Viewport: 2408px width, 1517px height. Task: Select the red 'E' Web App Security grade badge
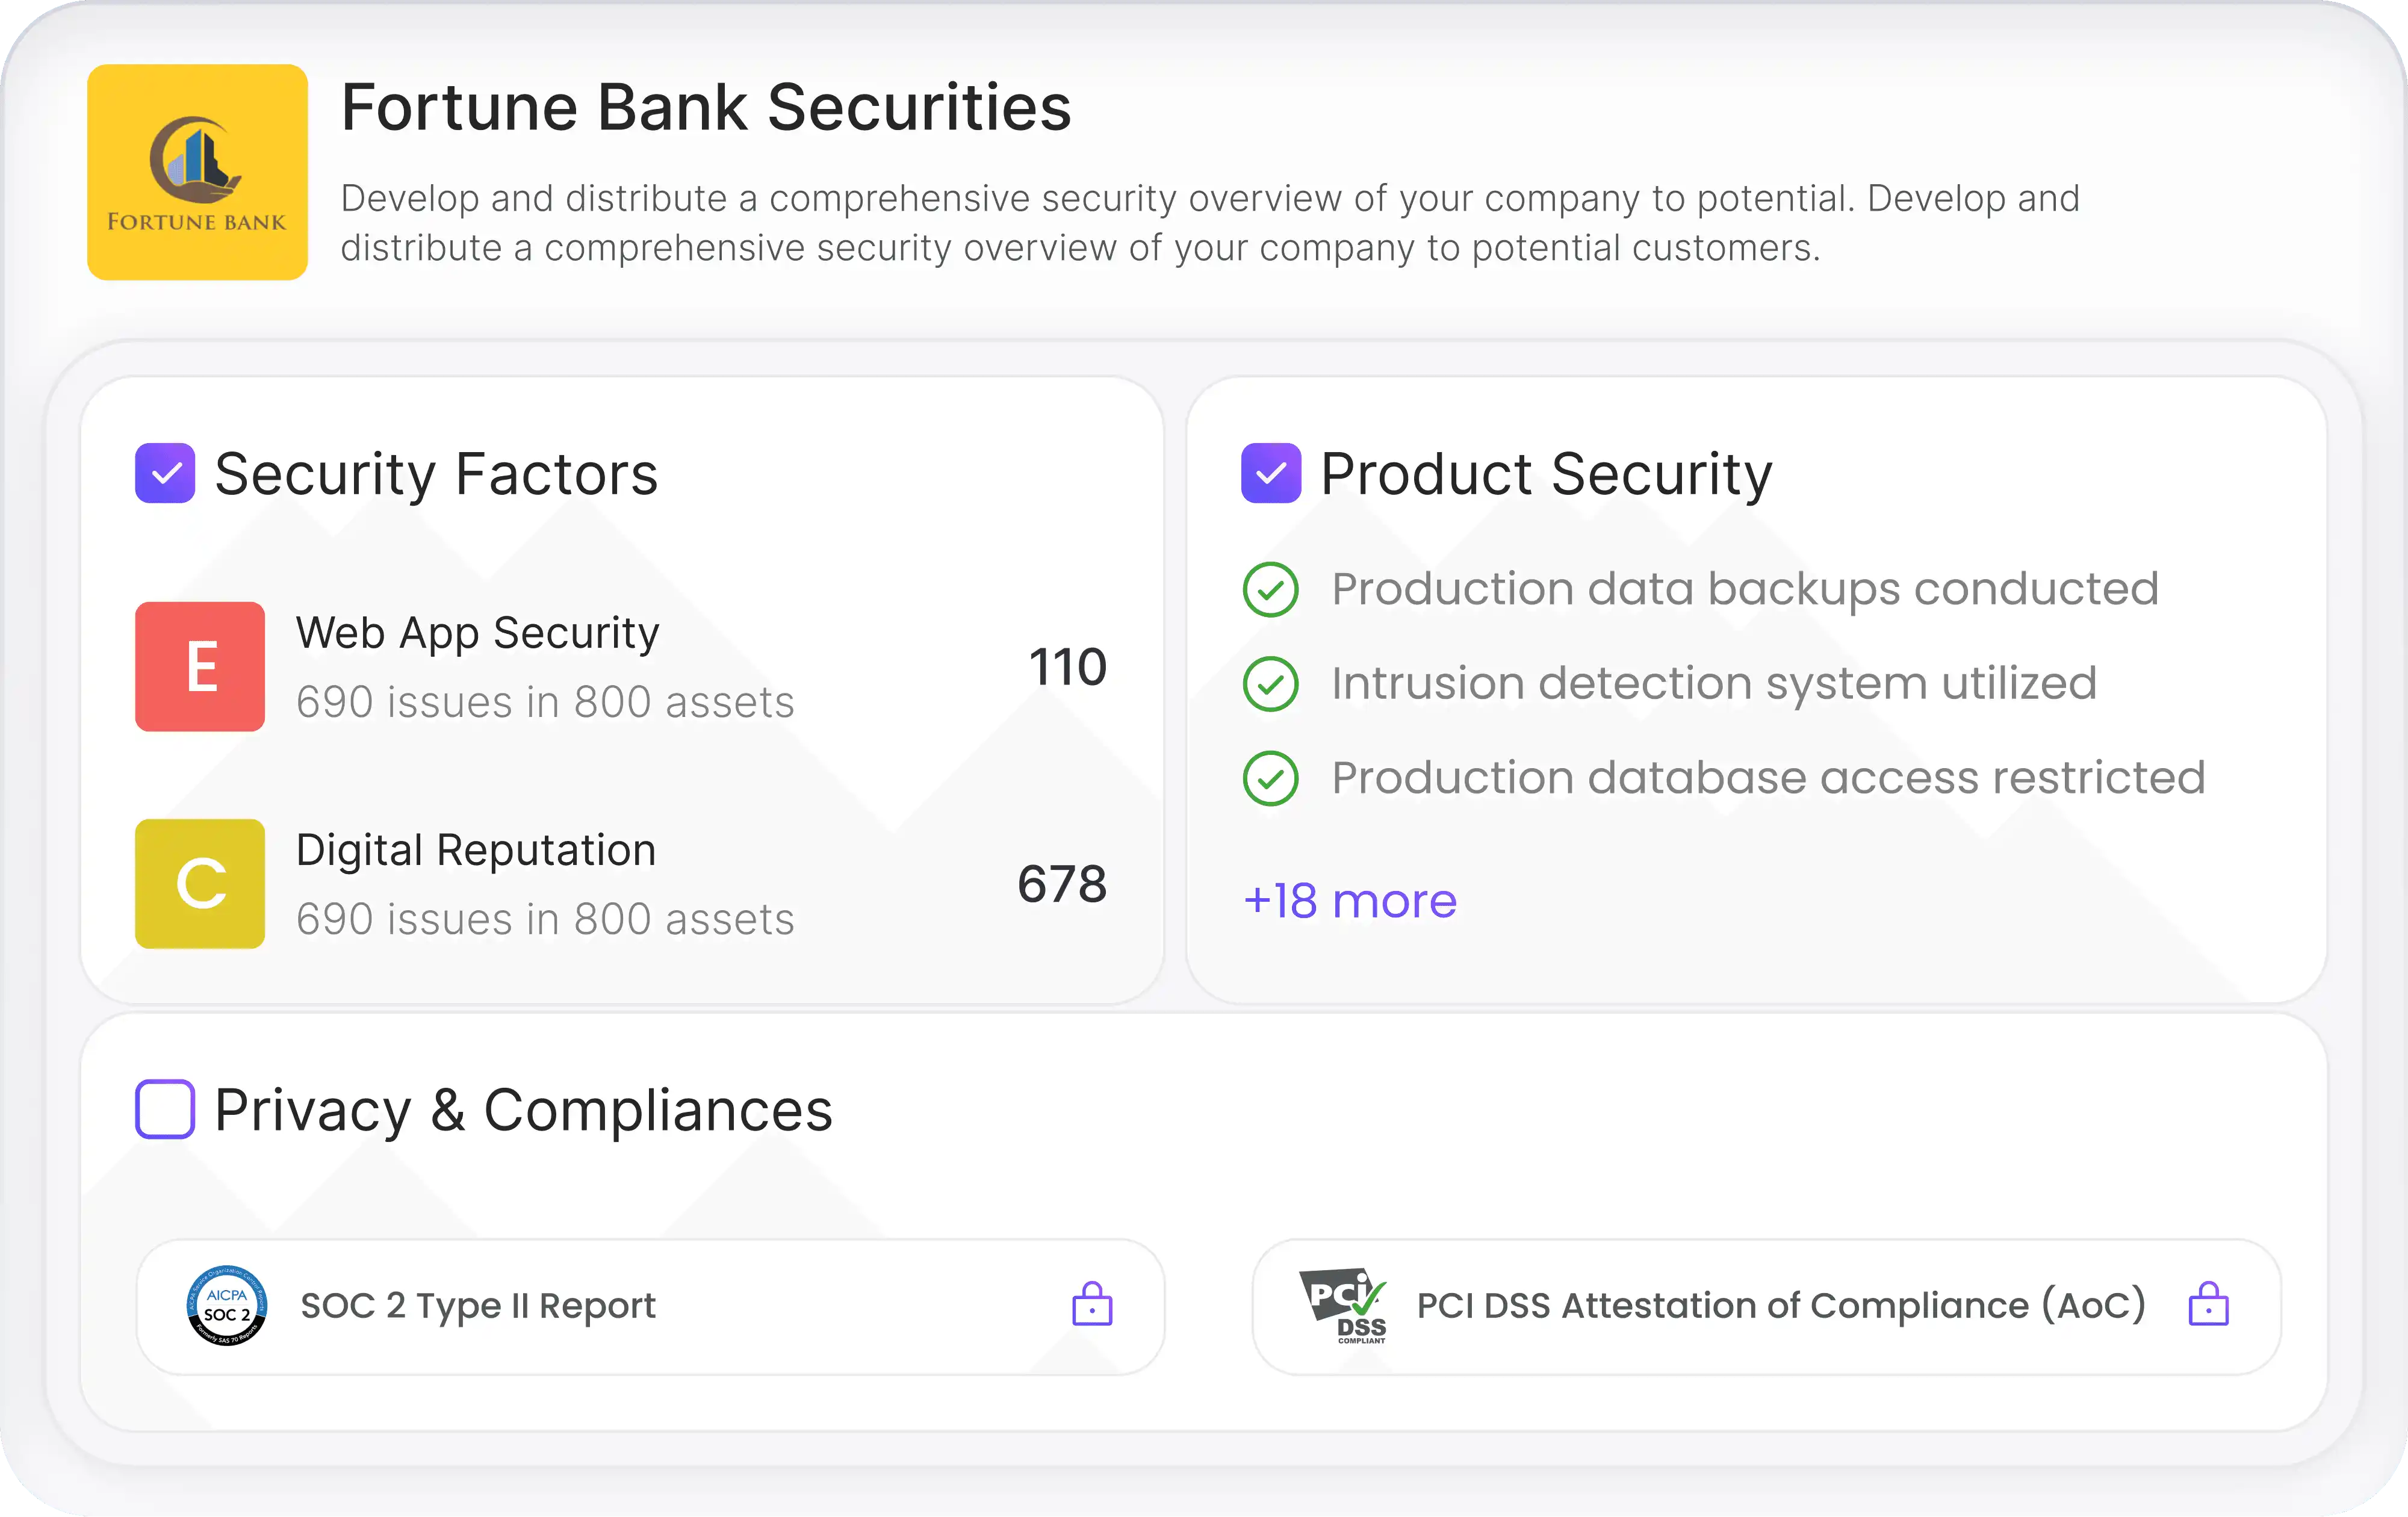coord(199,666)
